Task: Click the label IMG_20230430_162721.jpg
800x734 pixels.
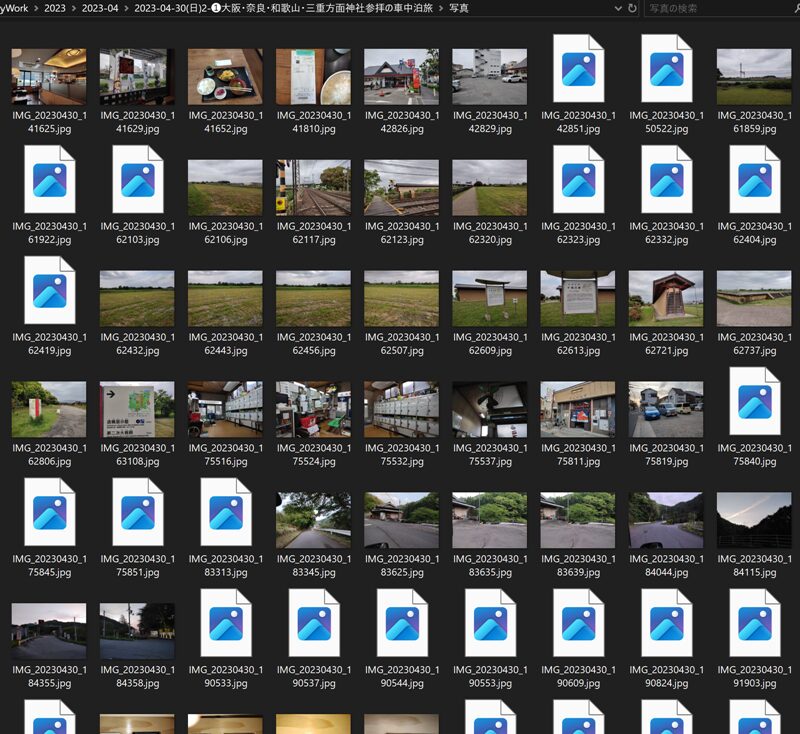Action: pos(666,344)
